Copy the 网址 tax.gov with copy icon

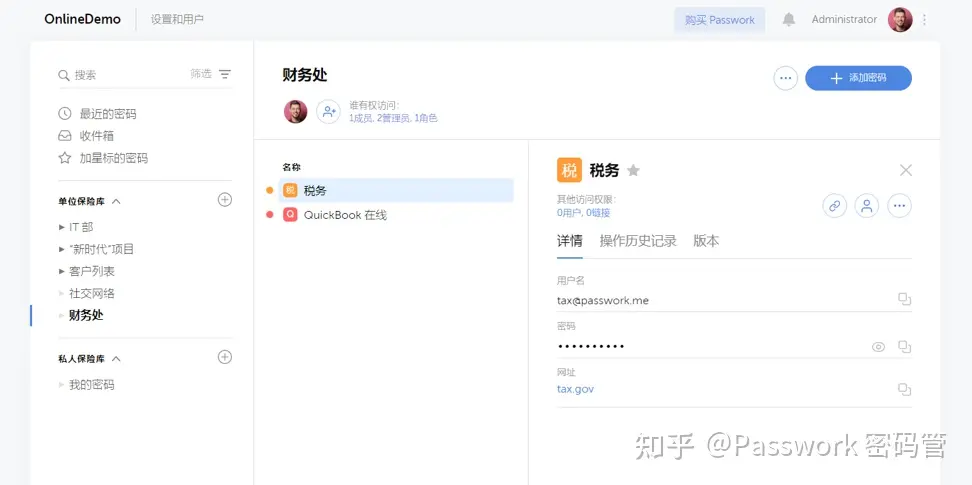tap(904, 389)
